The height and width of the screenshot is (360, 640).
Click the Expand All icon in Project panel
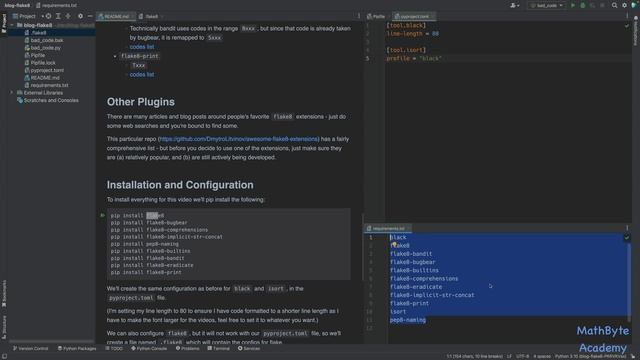pyautogui.click(x=58, y=16)
